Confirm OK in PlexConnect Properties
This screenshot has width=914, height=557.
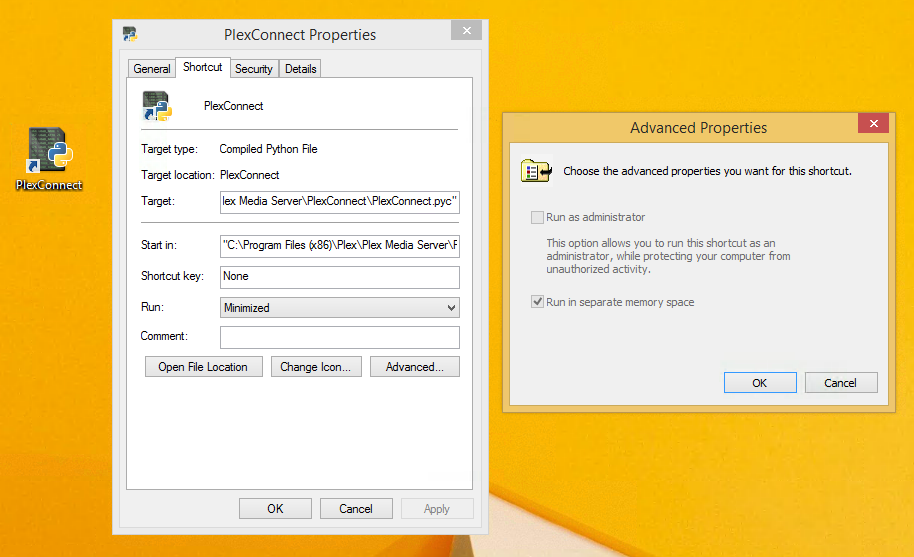(x=275, y=509)
